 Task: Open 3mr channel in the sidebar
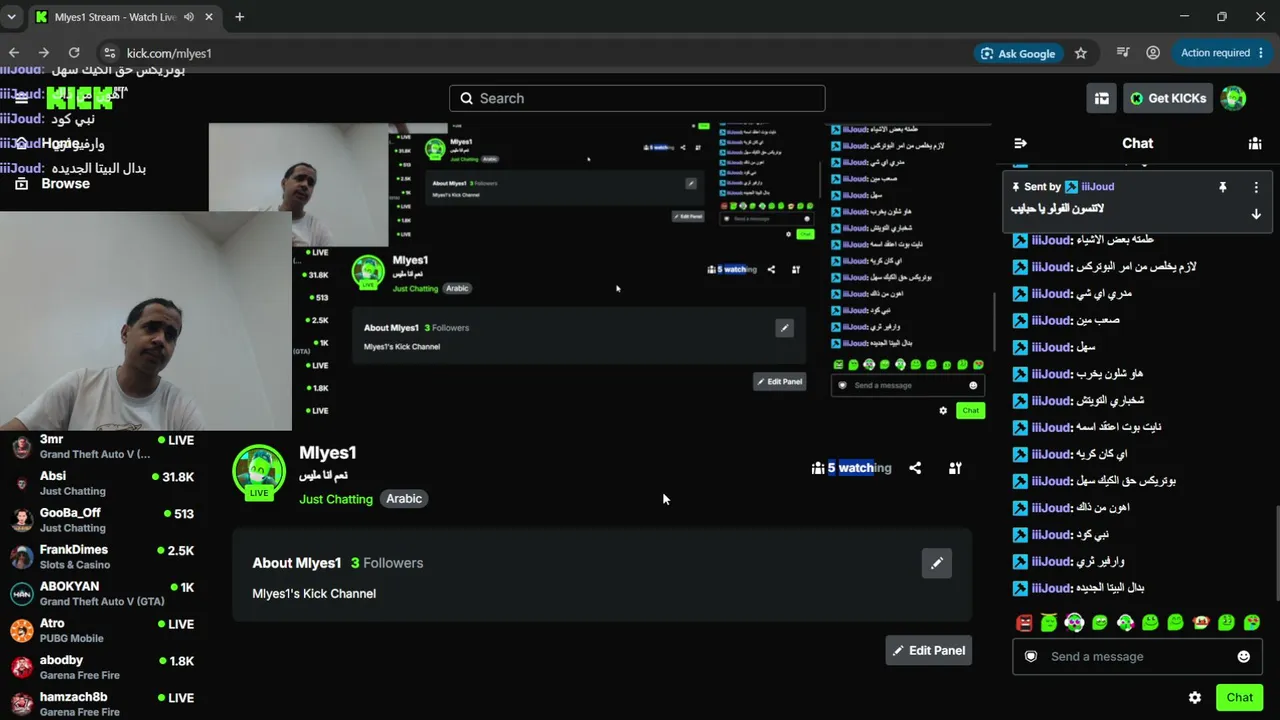coord(103,446)
